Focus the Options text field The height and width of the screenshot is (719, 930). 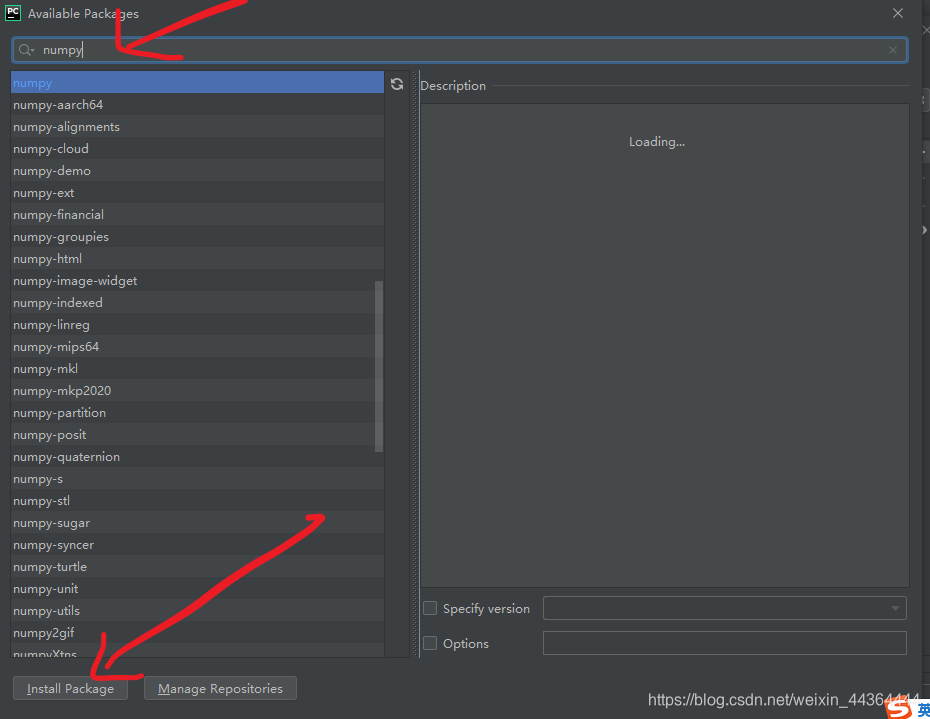(724, 643)
